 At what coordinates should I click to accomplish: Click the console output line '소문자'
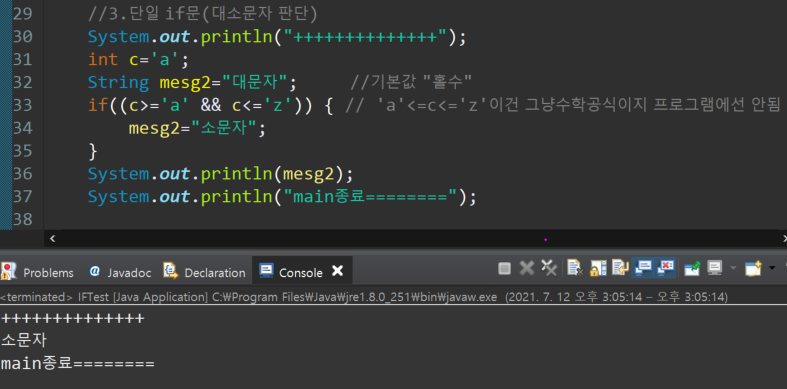pyautogui.click(x=24, y=340)
